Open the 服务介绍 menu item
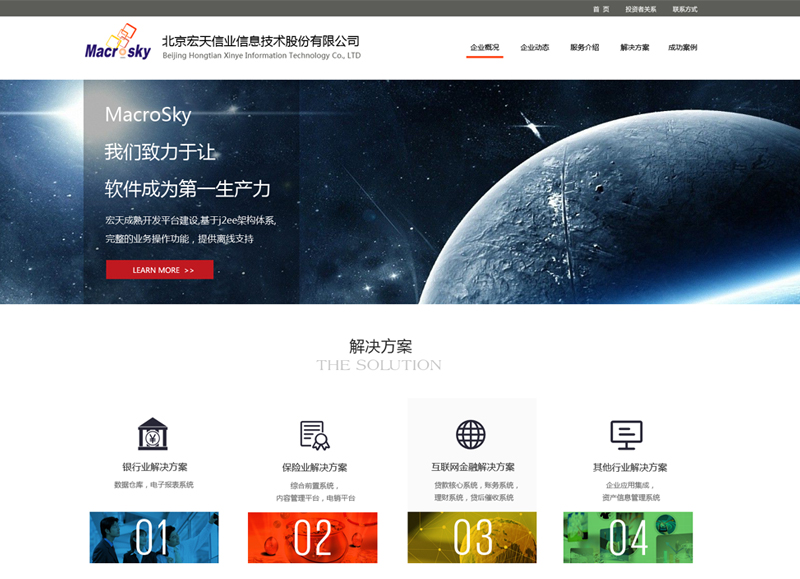Viewport: 800px width, 579px height. pos(584,45)
